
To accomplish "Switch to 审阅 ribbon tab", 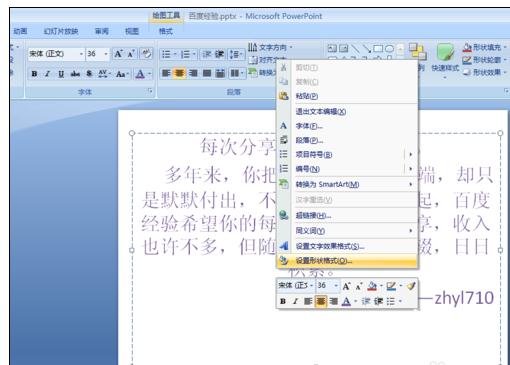I will pyautogui.click(x=102, y=31).
